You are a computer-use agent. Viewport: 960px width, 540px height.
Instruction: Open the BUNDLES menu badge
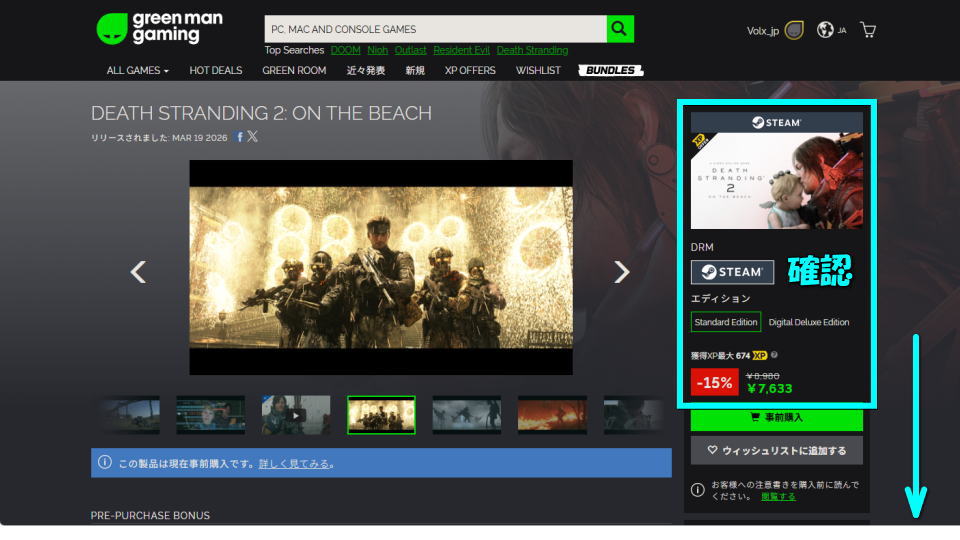(x=610, y=70)
